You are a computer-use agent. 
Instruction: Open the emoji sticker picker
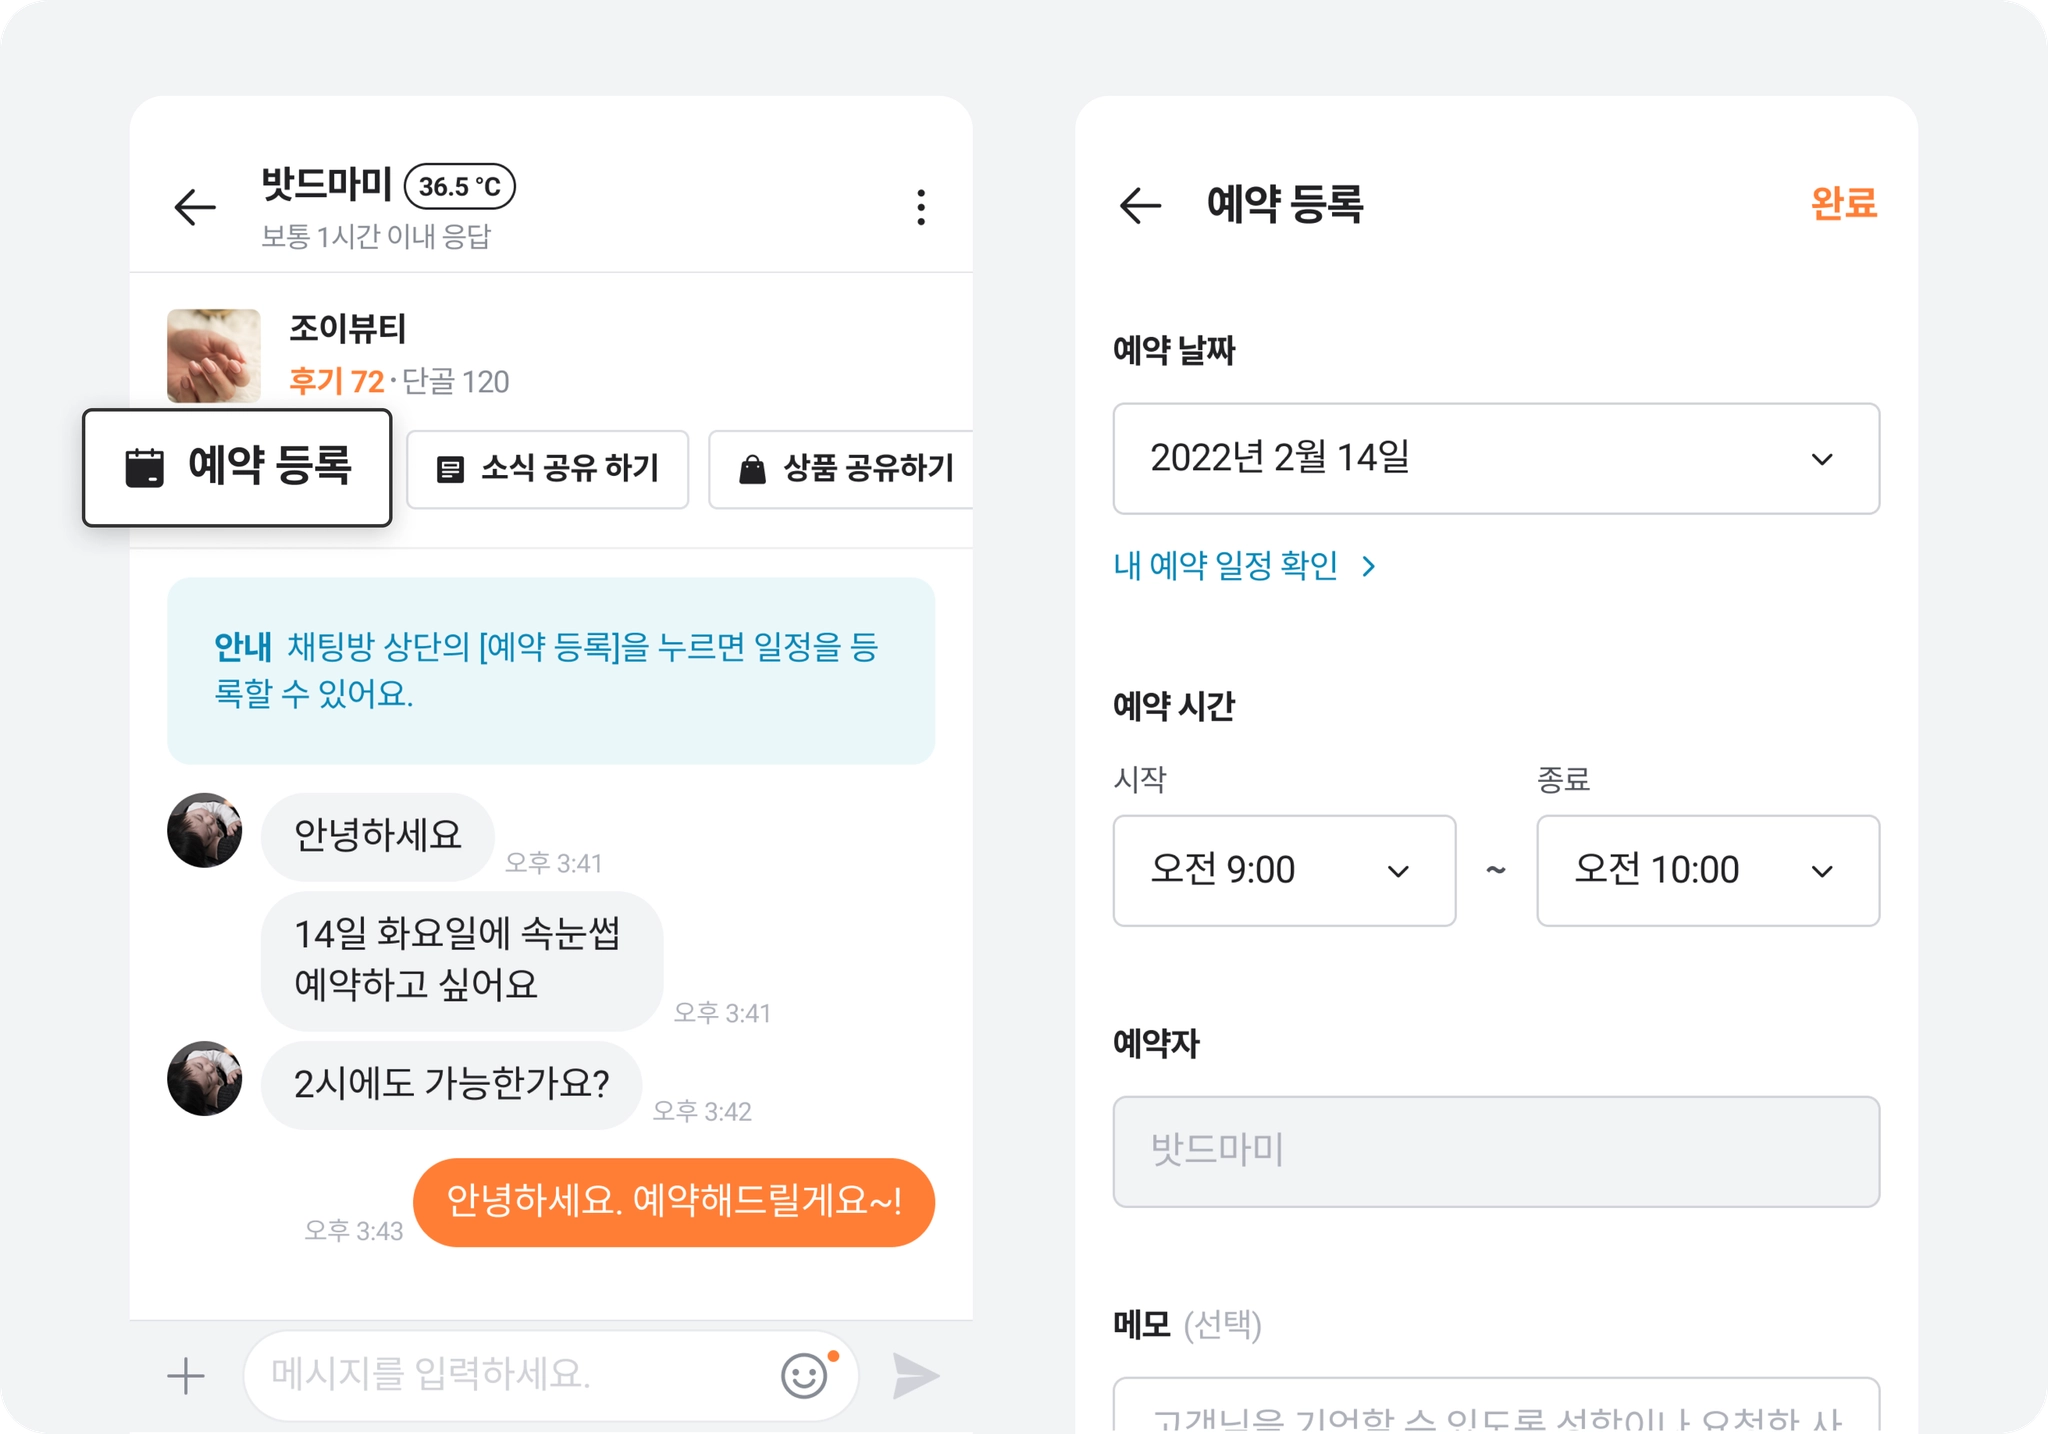(805, 1376)
